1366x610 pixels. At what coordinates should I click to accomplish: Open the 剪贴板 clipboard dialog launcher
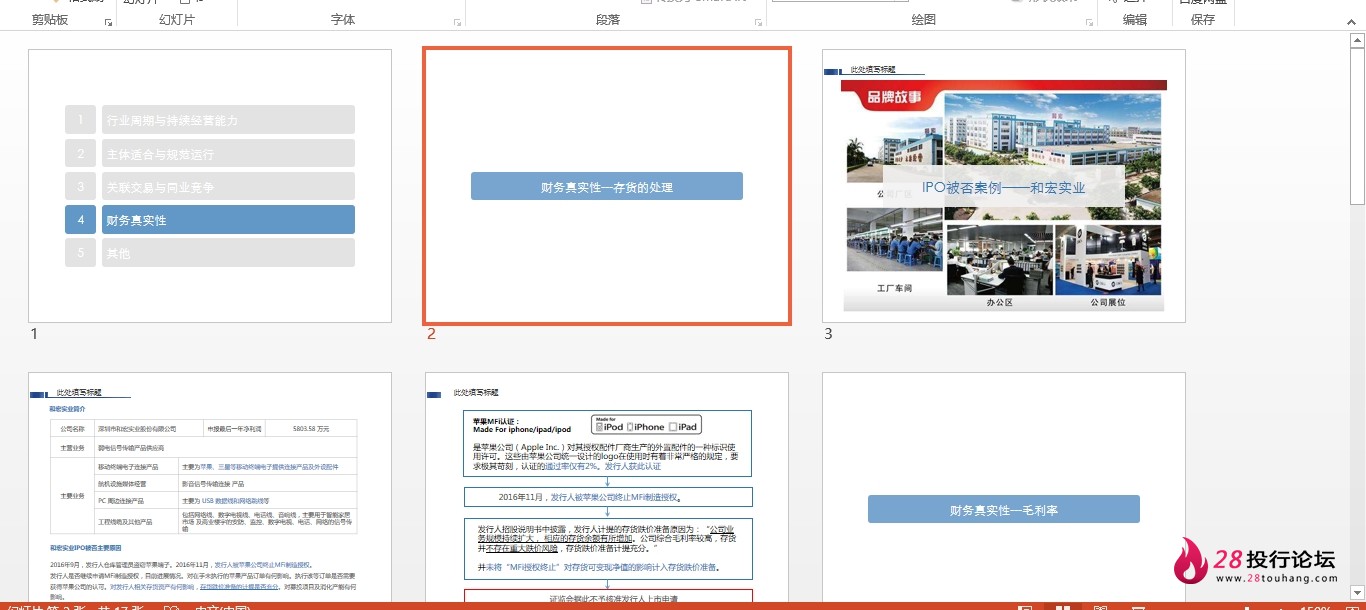click(108, 21)
